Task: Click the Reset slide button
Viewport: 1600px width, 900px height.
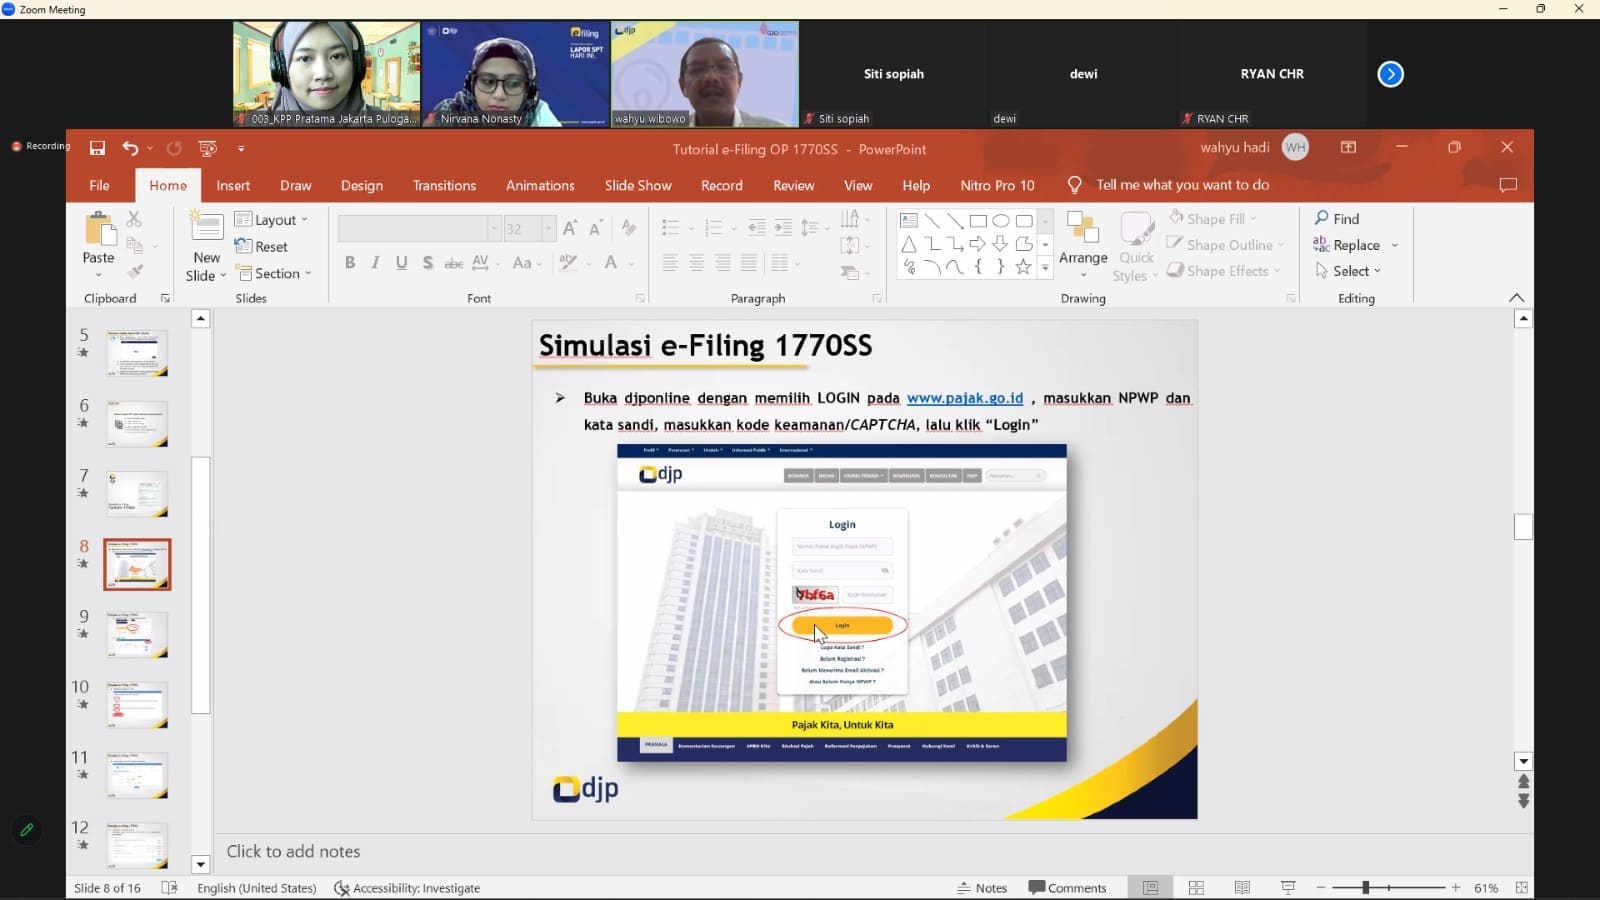Action: (x=262, y=247)
